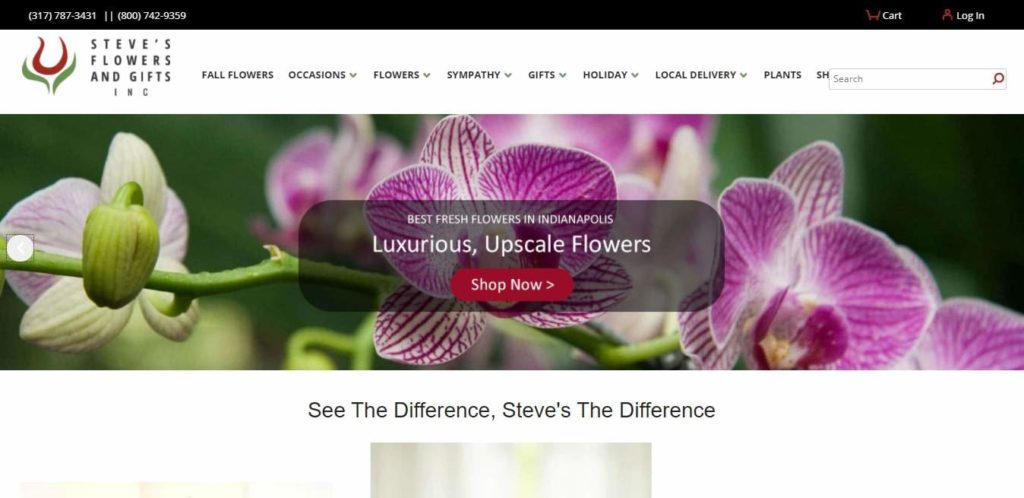Expand the Occasions dropdown chevron
This screenshot has height=498, width=1024.
(x=353, y=76)
